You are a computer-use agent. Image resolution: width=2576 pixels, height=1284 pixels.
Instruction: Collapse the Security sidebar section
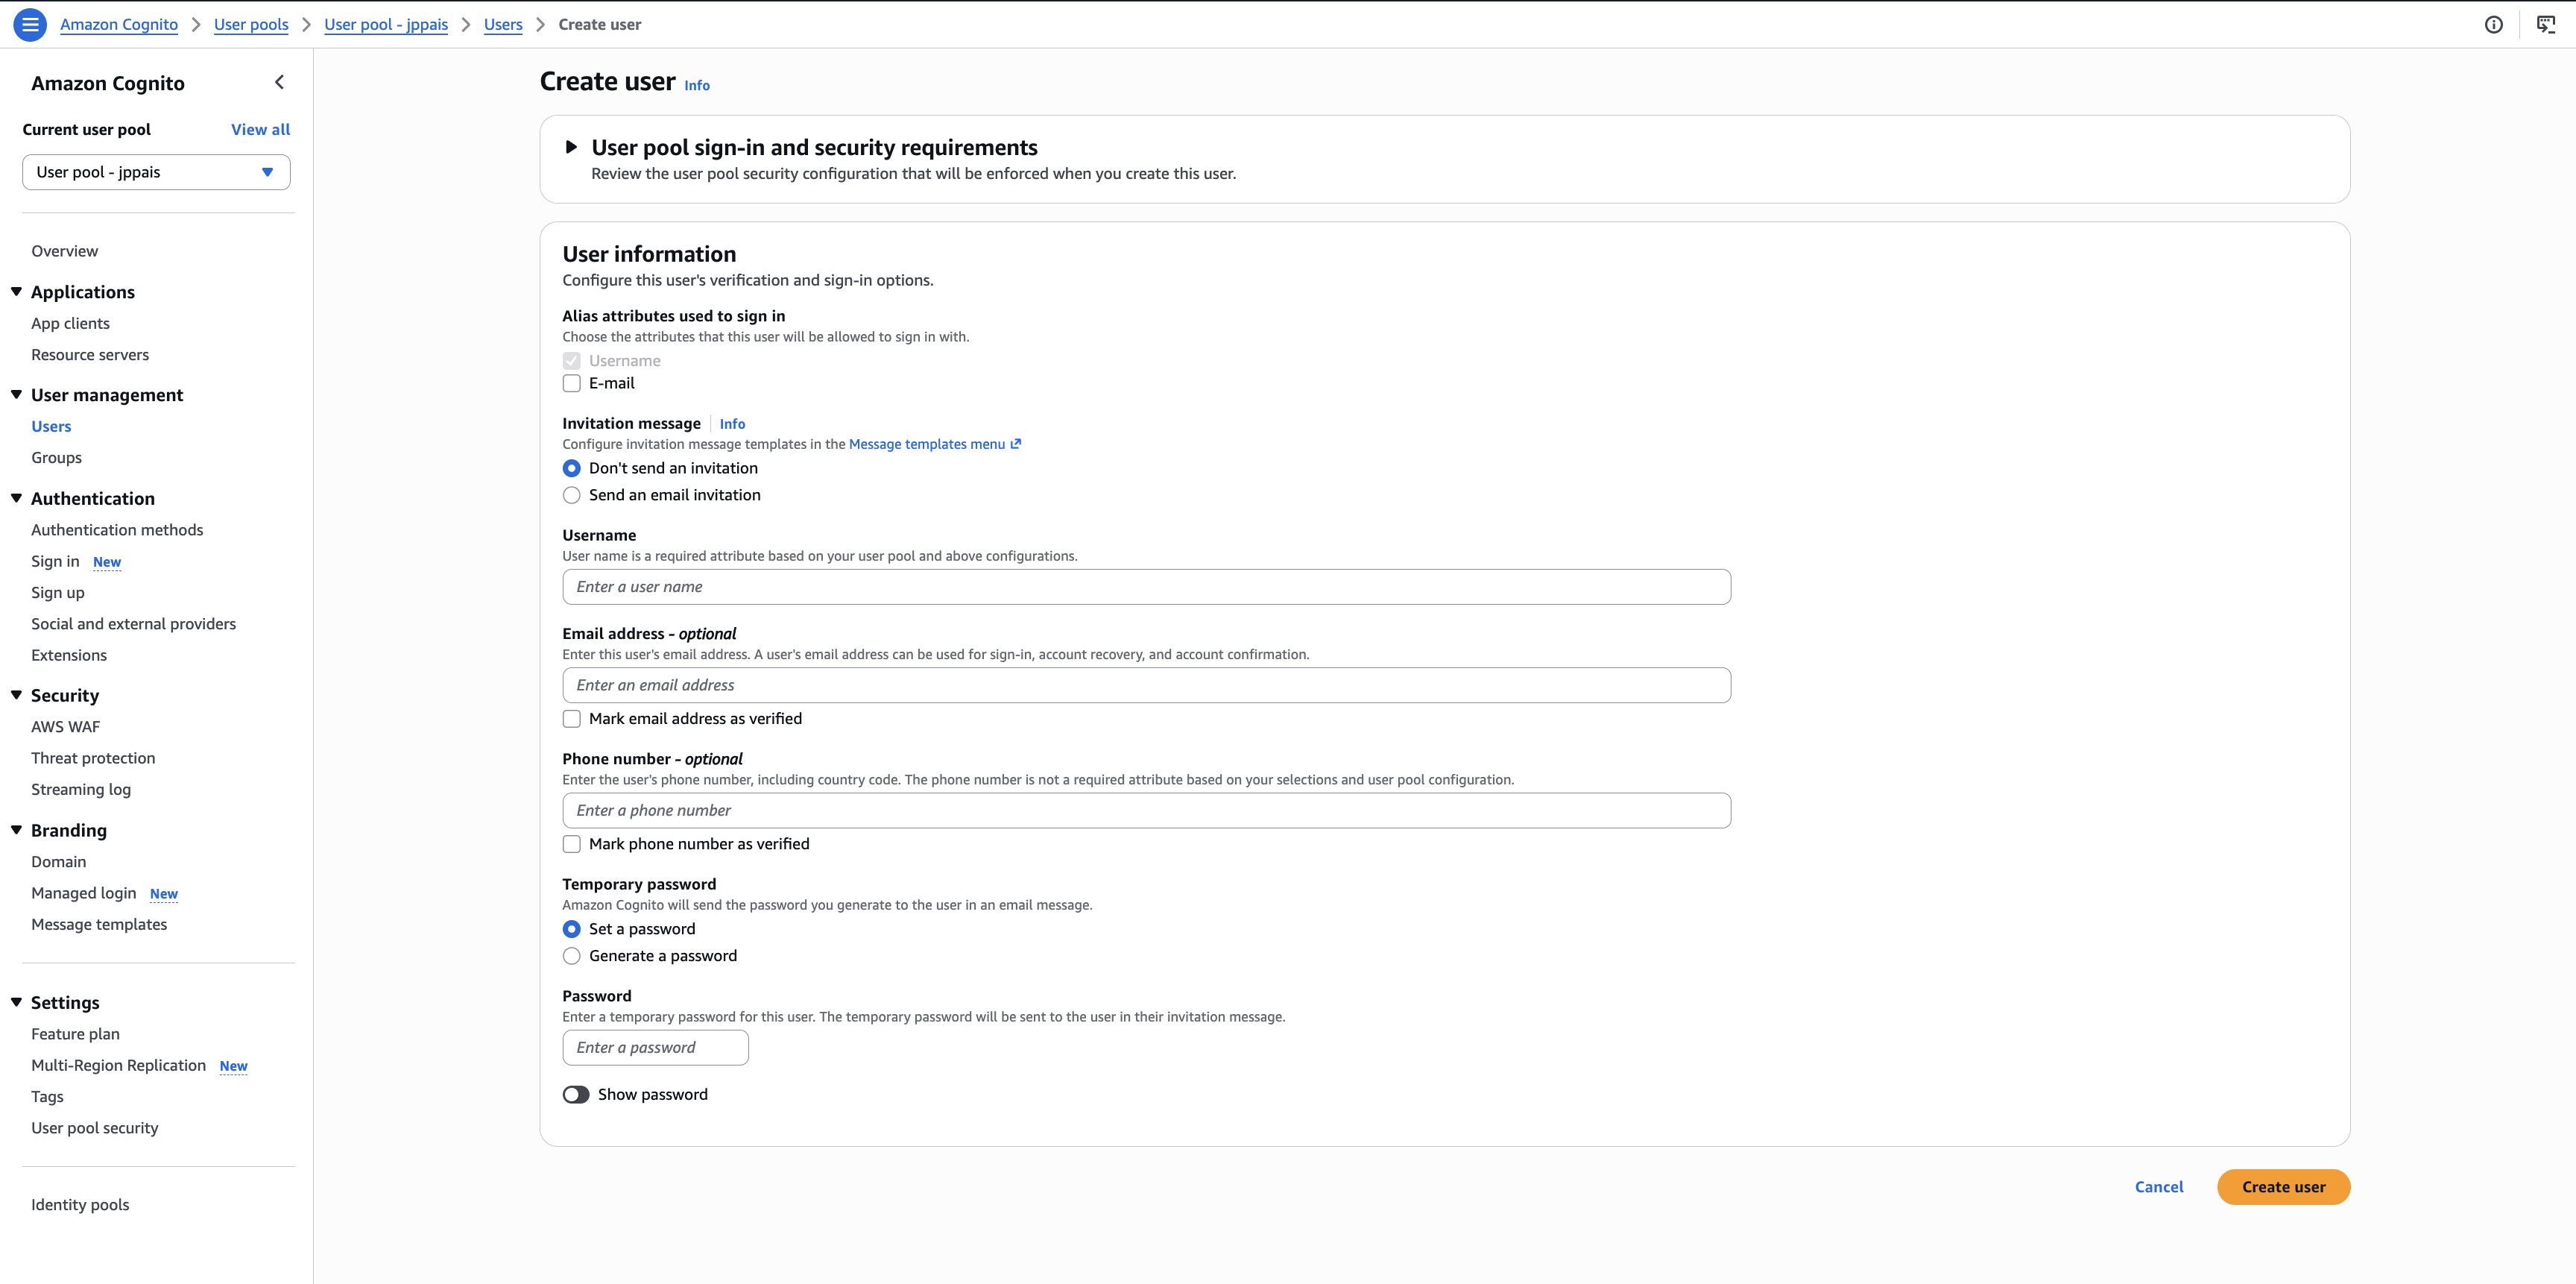[x=16, y=695]
